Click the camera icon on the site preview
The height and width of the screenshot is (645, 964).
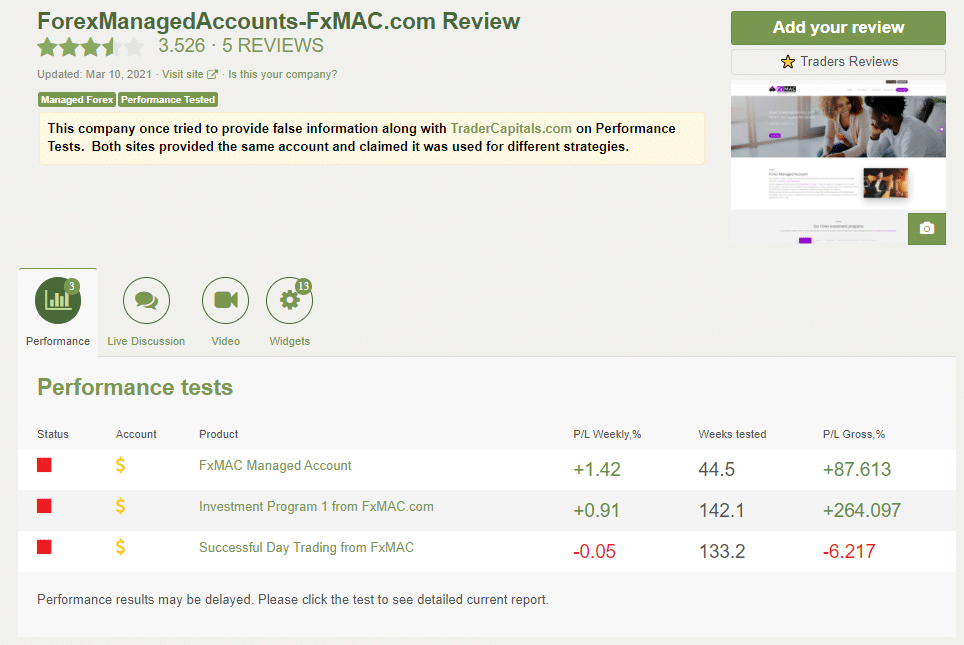926,228
